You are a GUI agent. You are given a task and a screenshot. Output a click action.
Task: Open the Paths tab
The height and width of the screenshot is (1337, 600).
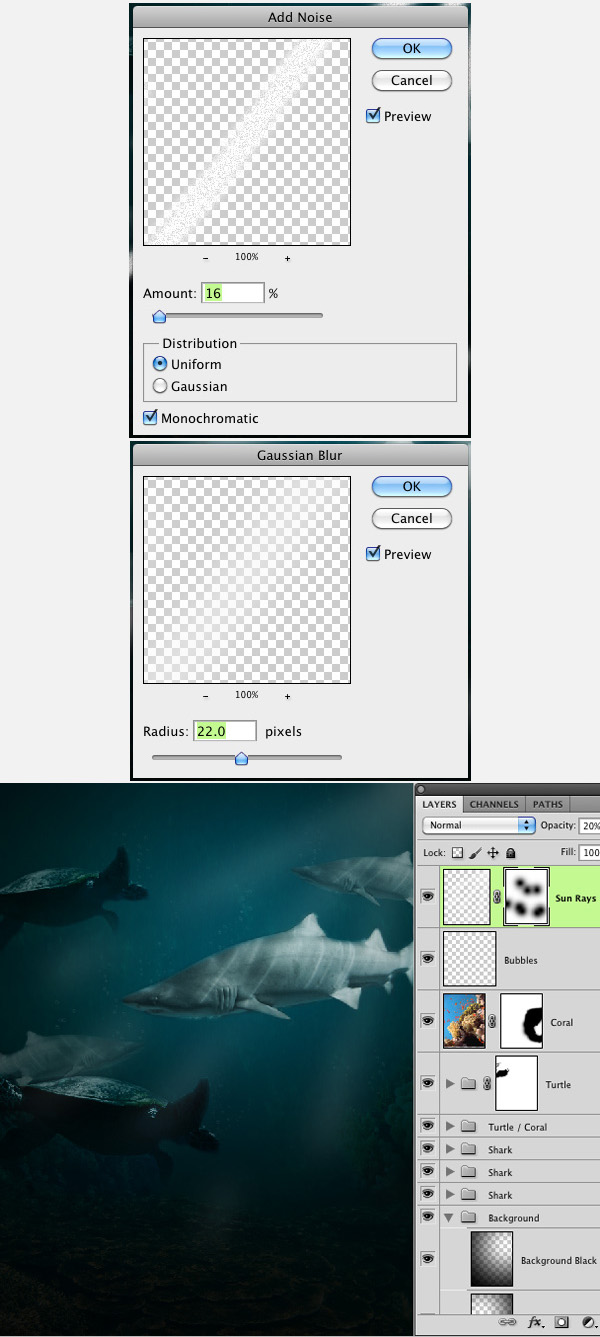click(x=547, y=804)
